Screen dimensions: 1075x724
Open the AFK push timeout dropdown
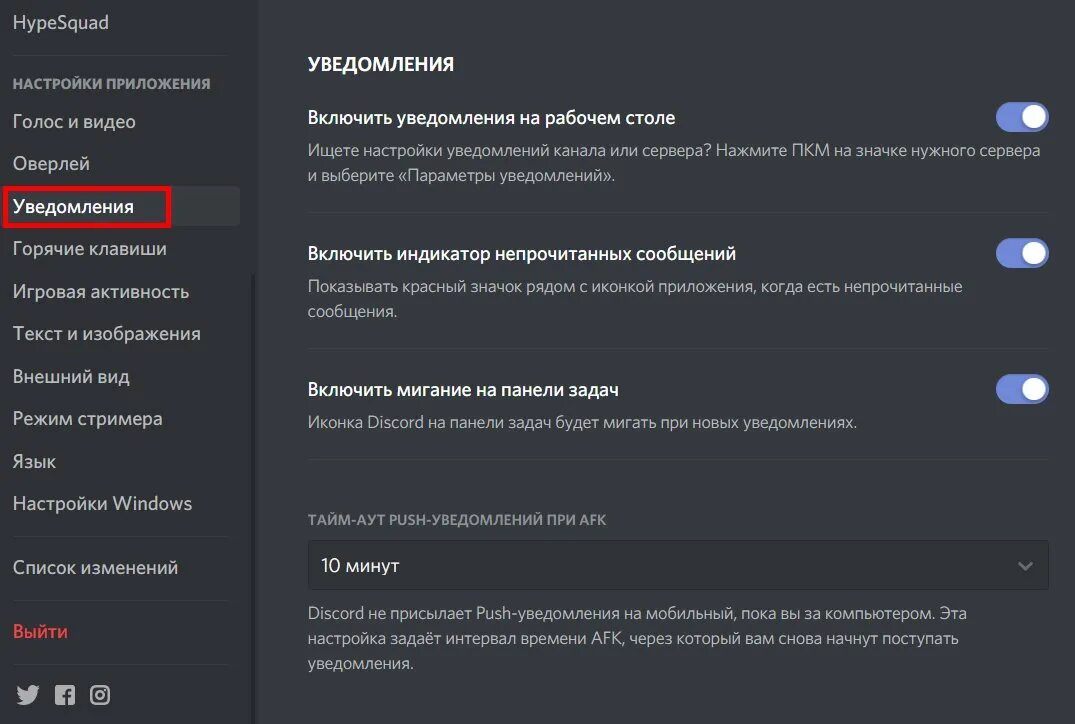(x=678, y=566)
